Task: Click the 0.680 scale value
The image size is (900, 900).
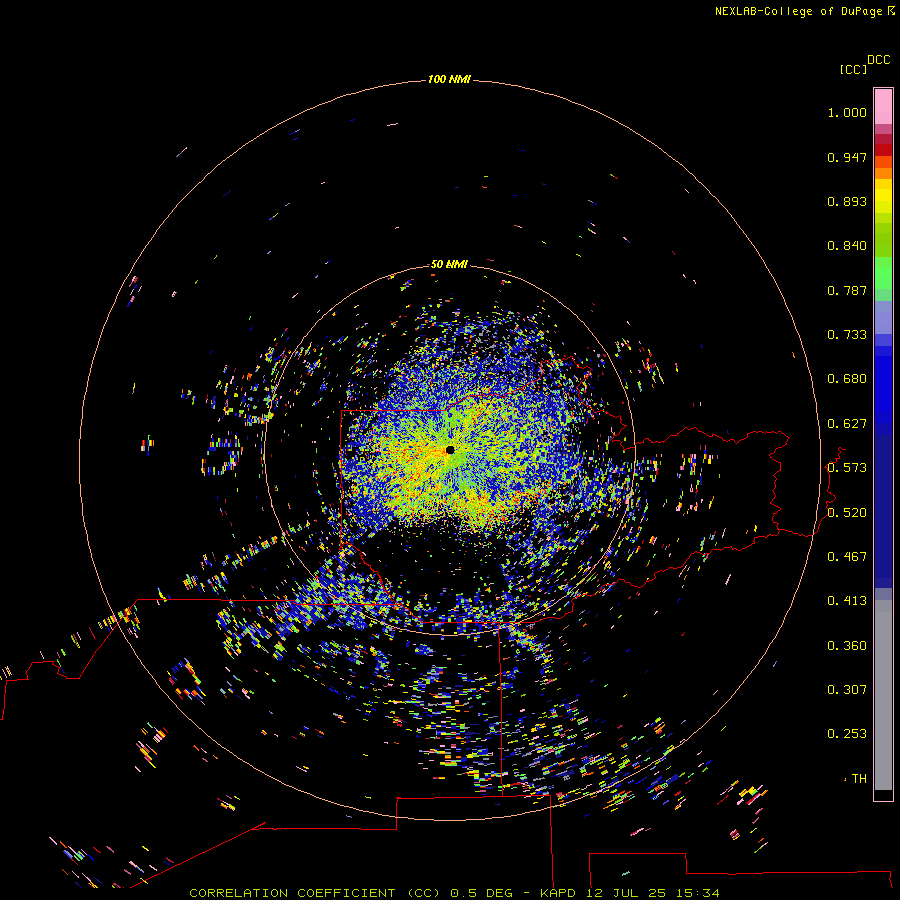Action: (x=847, y=379)
